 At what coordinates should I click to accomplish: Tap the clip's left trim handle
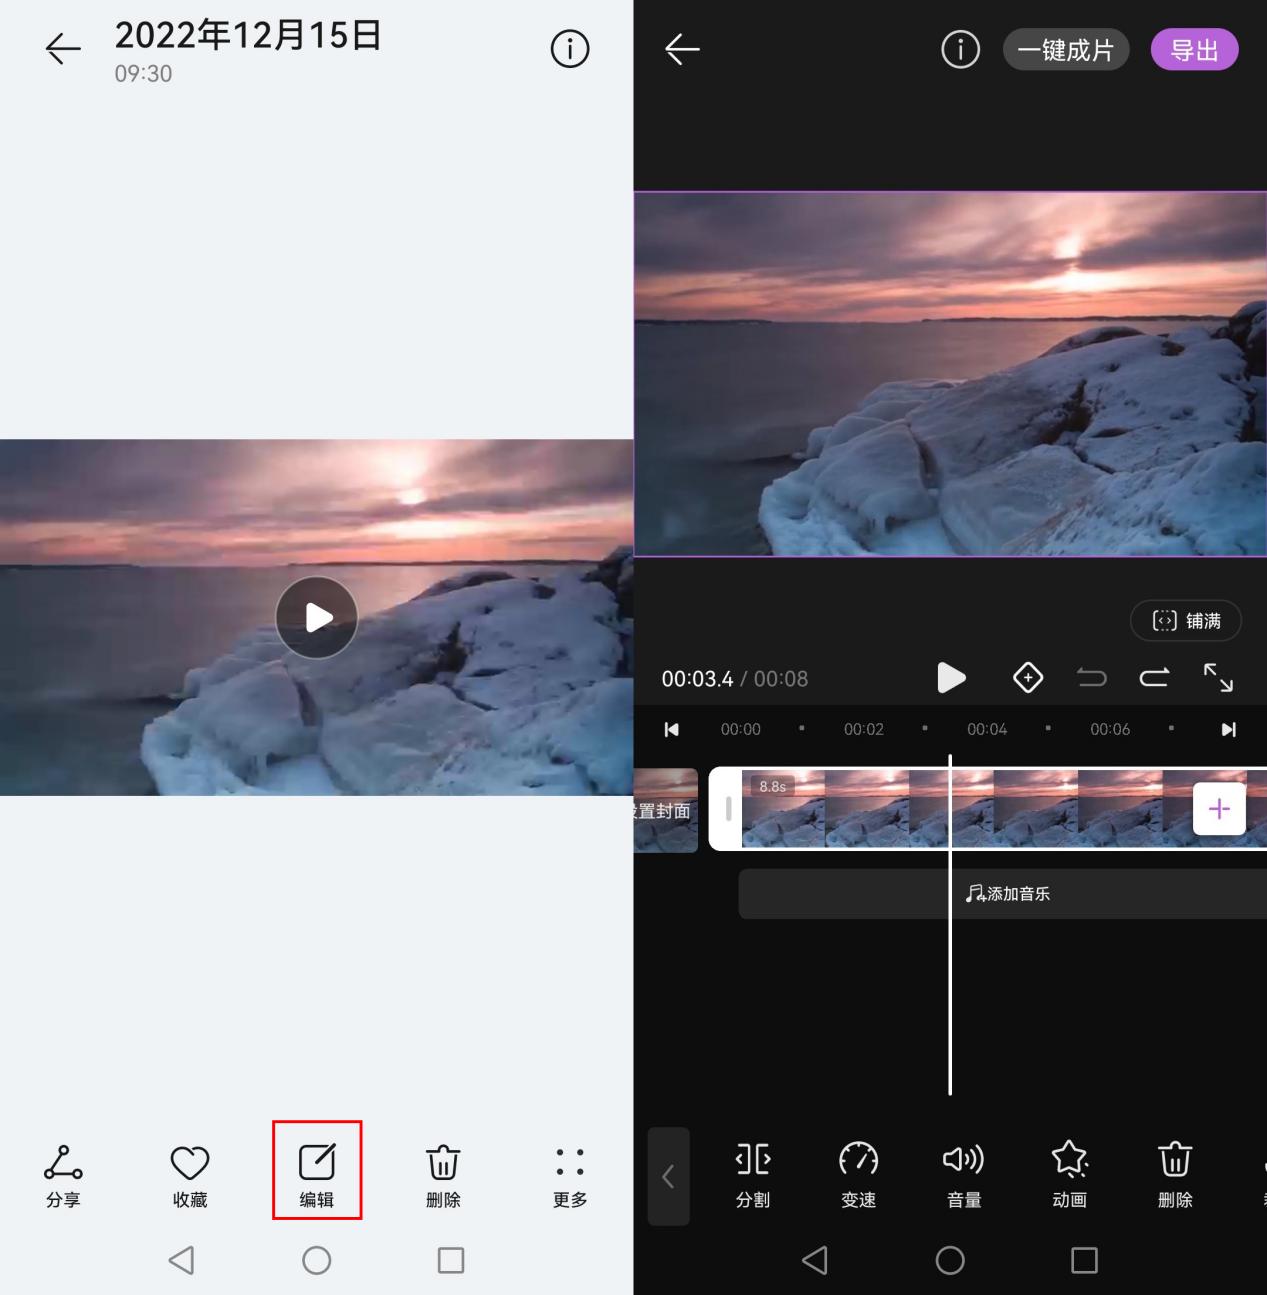[x=727, y=809]
